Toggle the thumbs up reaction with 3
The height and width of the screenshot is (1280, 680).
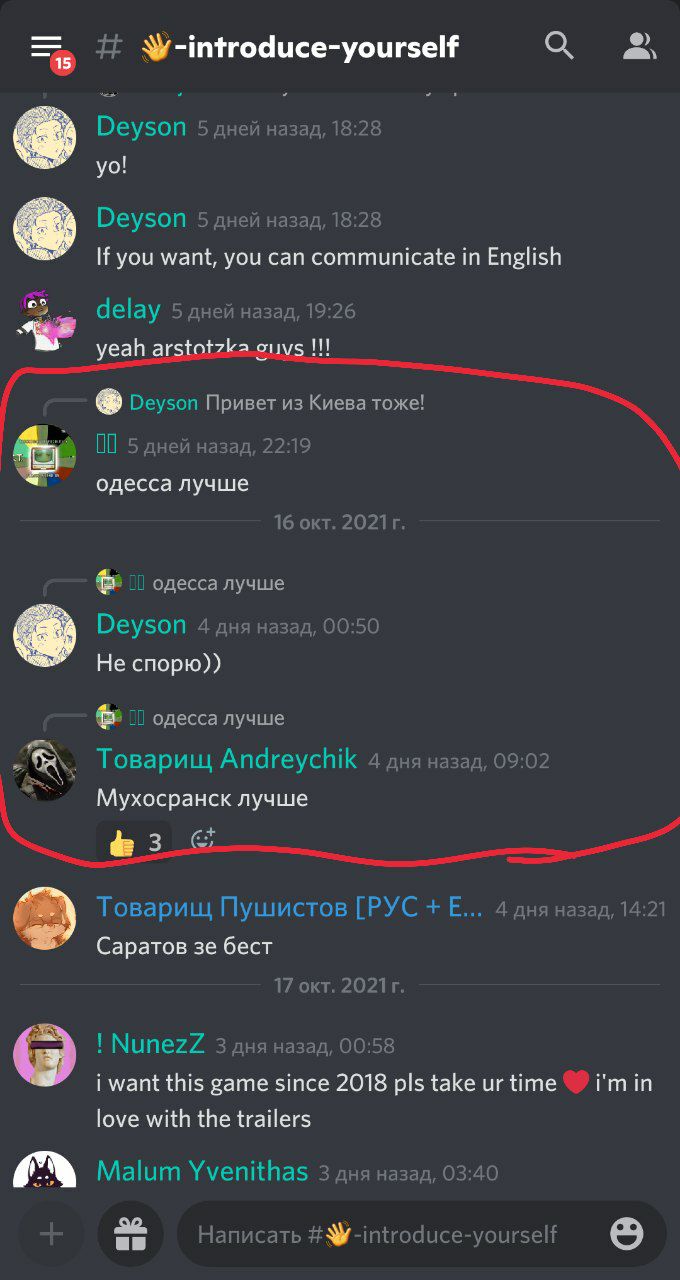134,842
